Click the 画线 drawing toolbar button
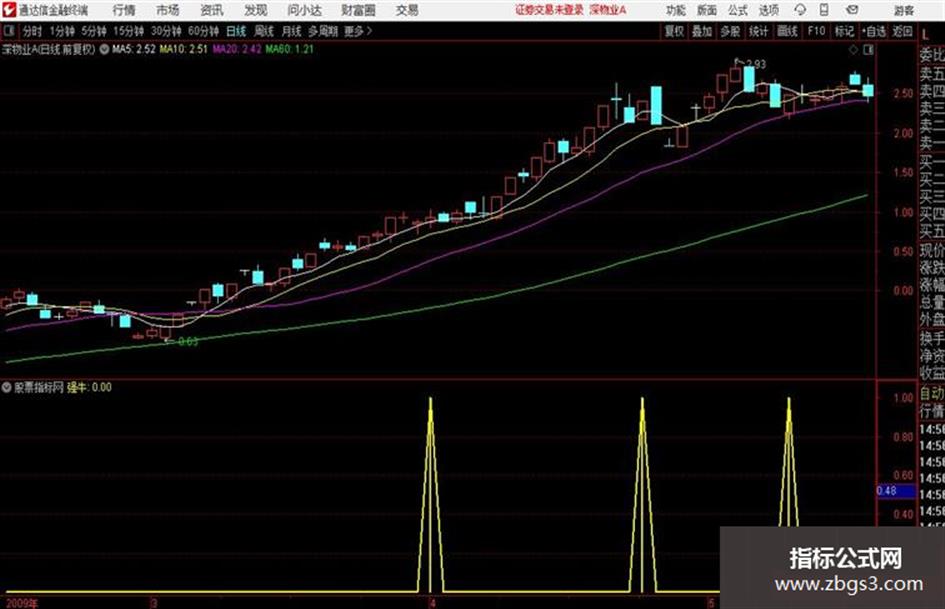 [788, 31]
